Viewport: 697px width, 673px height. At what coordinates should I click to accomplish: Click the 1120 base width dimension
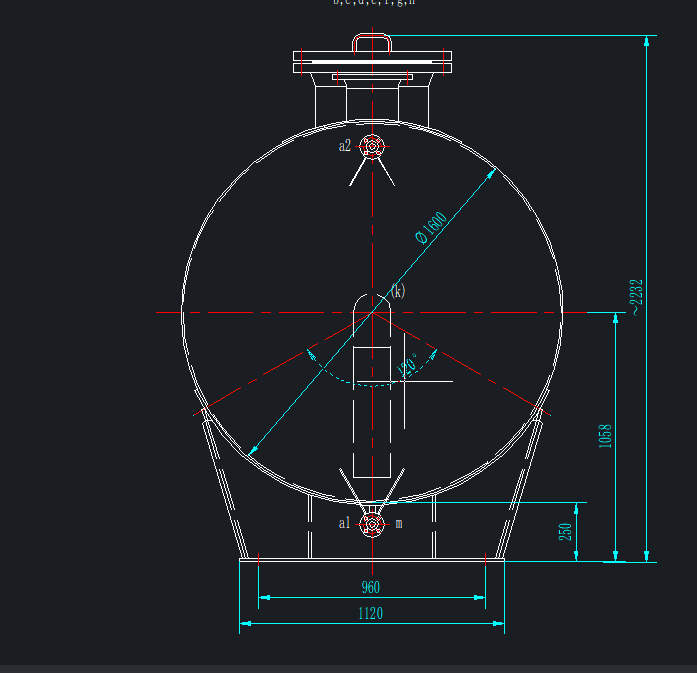tap(371, 613)
